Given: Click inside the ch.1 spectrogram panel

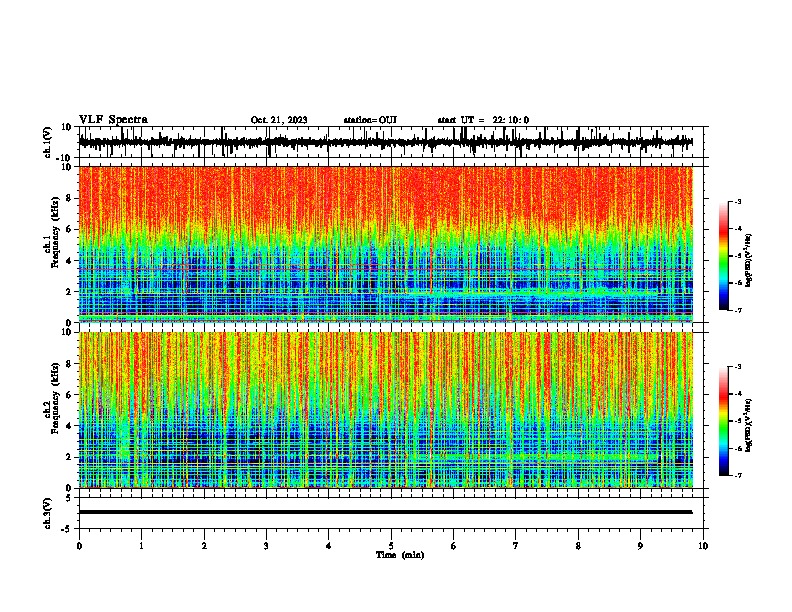Looking at the screenshot, I should pos(385,244).
